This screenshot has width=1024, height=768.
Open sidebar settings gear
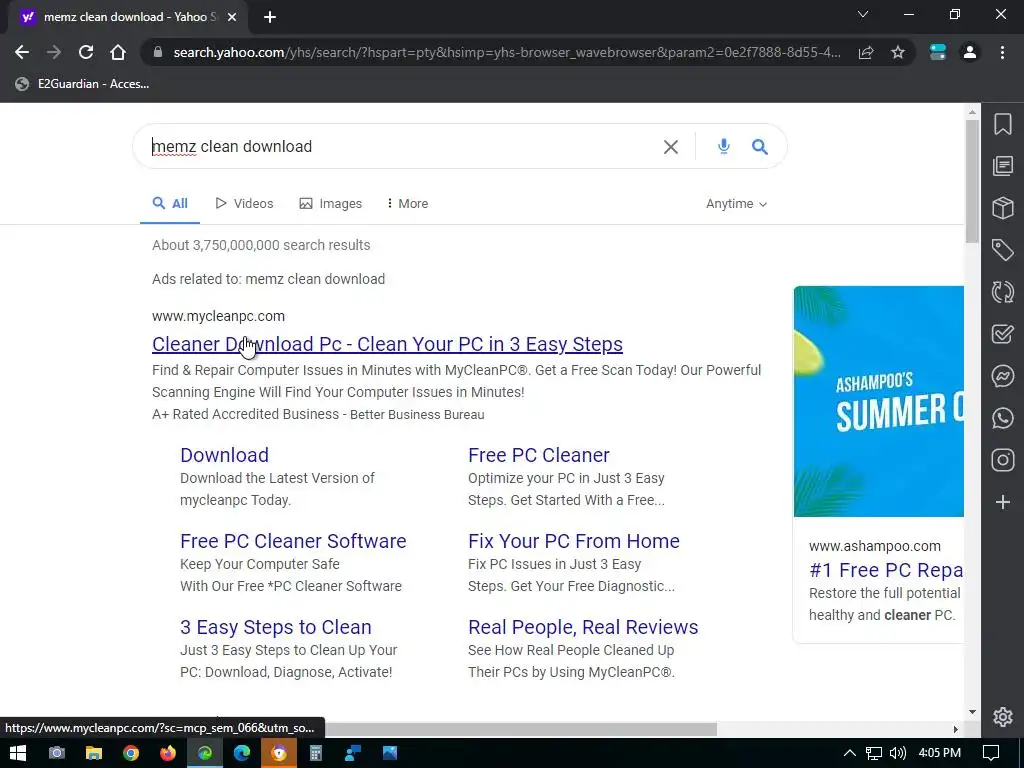click(1002, 716)
